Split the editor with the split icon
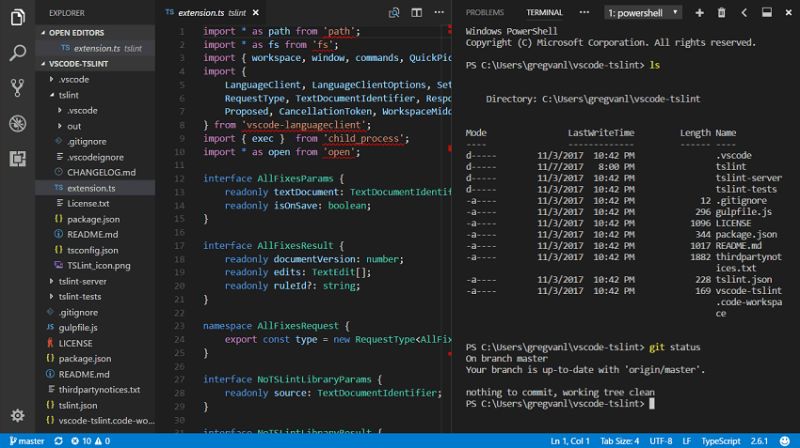This screenshot has width=800, height=448. [417, 13]
